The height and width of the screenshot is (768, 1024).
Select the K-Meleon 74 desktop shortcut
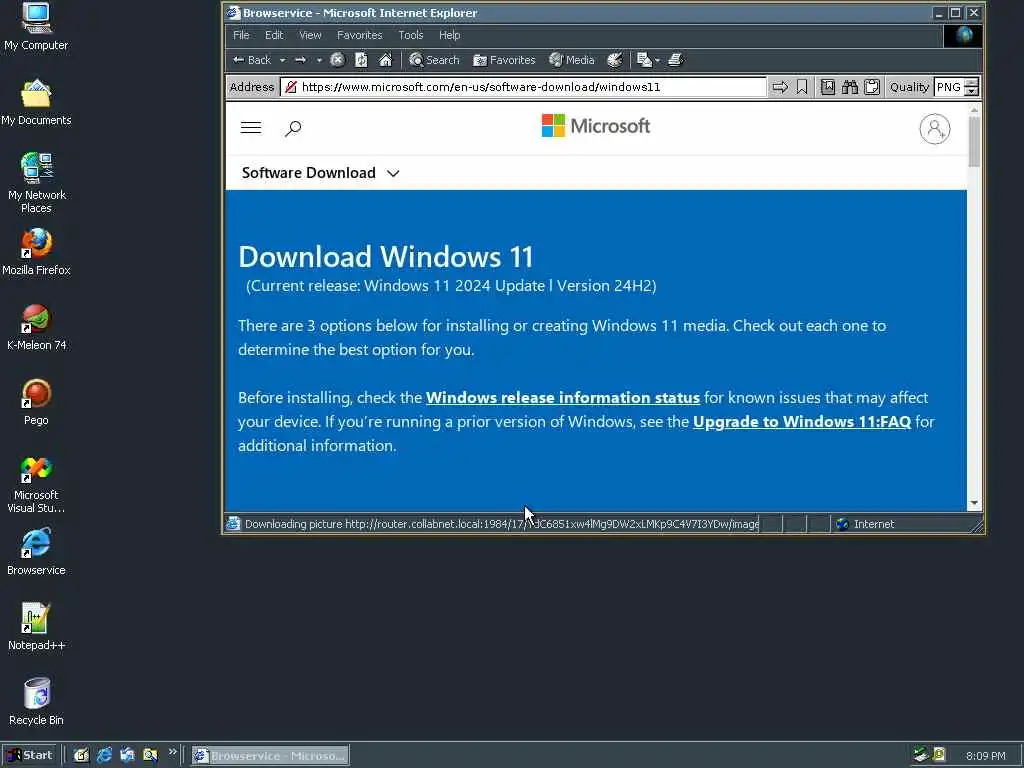pos(36,327)
